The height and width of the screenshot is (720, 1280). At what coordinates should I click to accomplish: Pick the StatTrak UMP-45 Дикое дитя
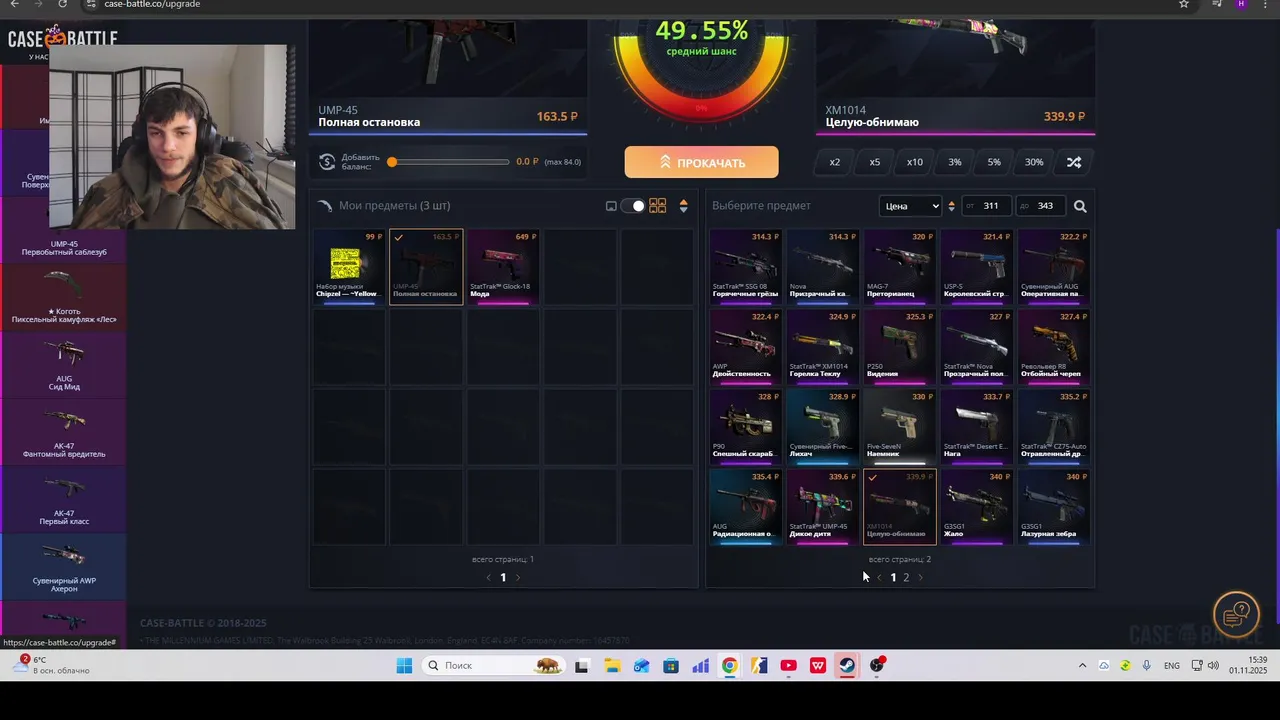(x=822, y=507)
